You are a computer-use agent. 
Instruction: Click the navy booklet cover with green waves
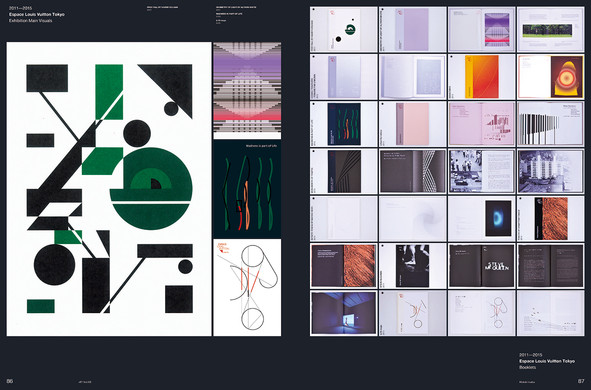click(x=344, y=124)
